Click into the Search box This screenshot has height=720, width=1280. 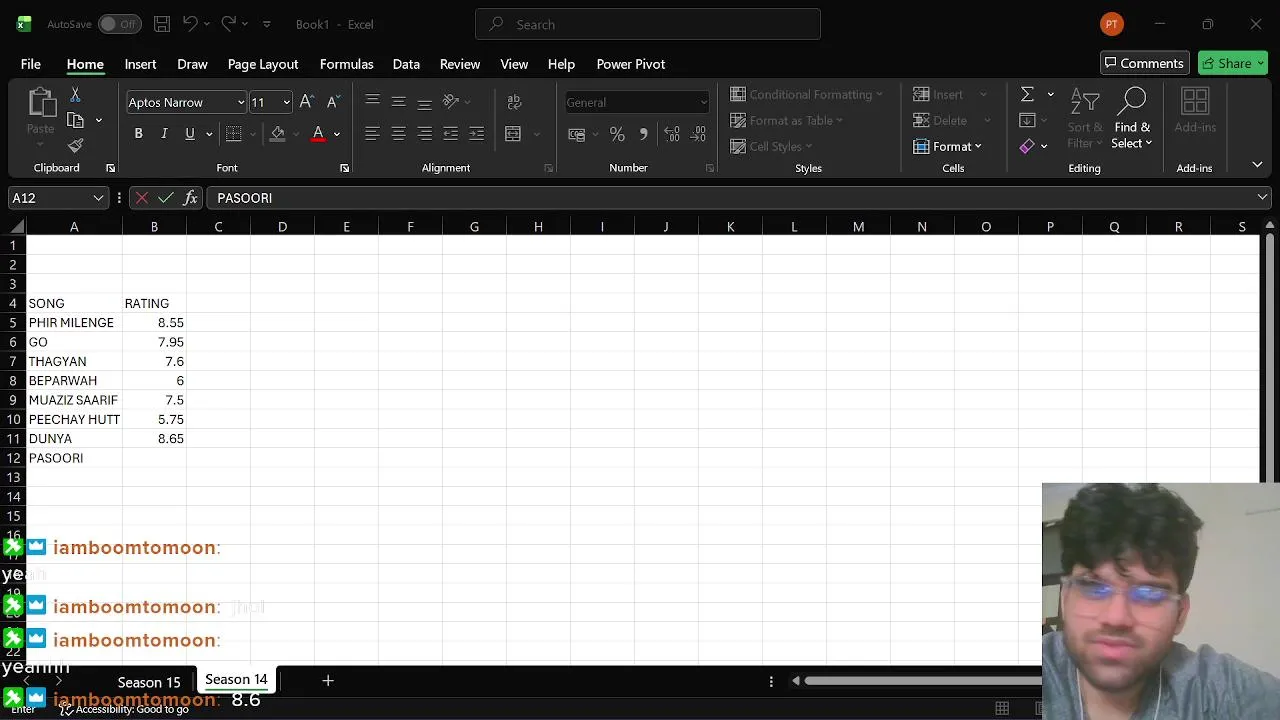click(x=648, y=24)
